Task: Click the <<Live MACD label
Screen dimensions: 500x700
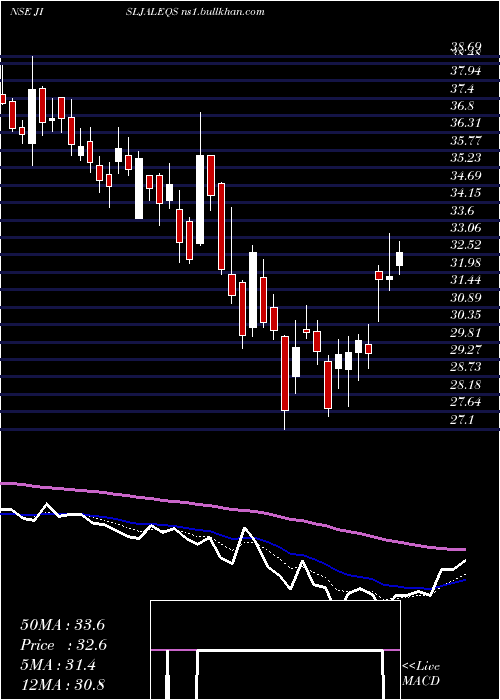Action: coord(421,674)
